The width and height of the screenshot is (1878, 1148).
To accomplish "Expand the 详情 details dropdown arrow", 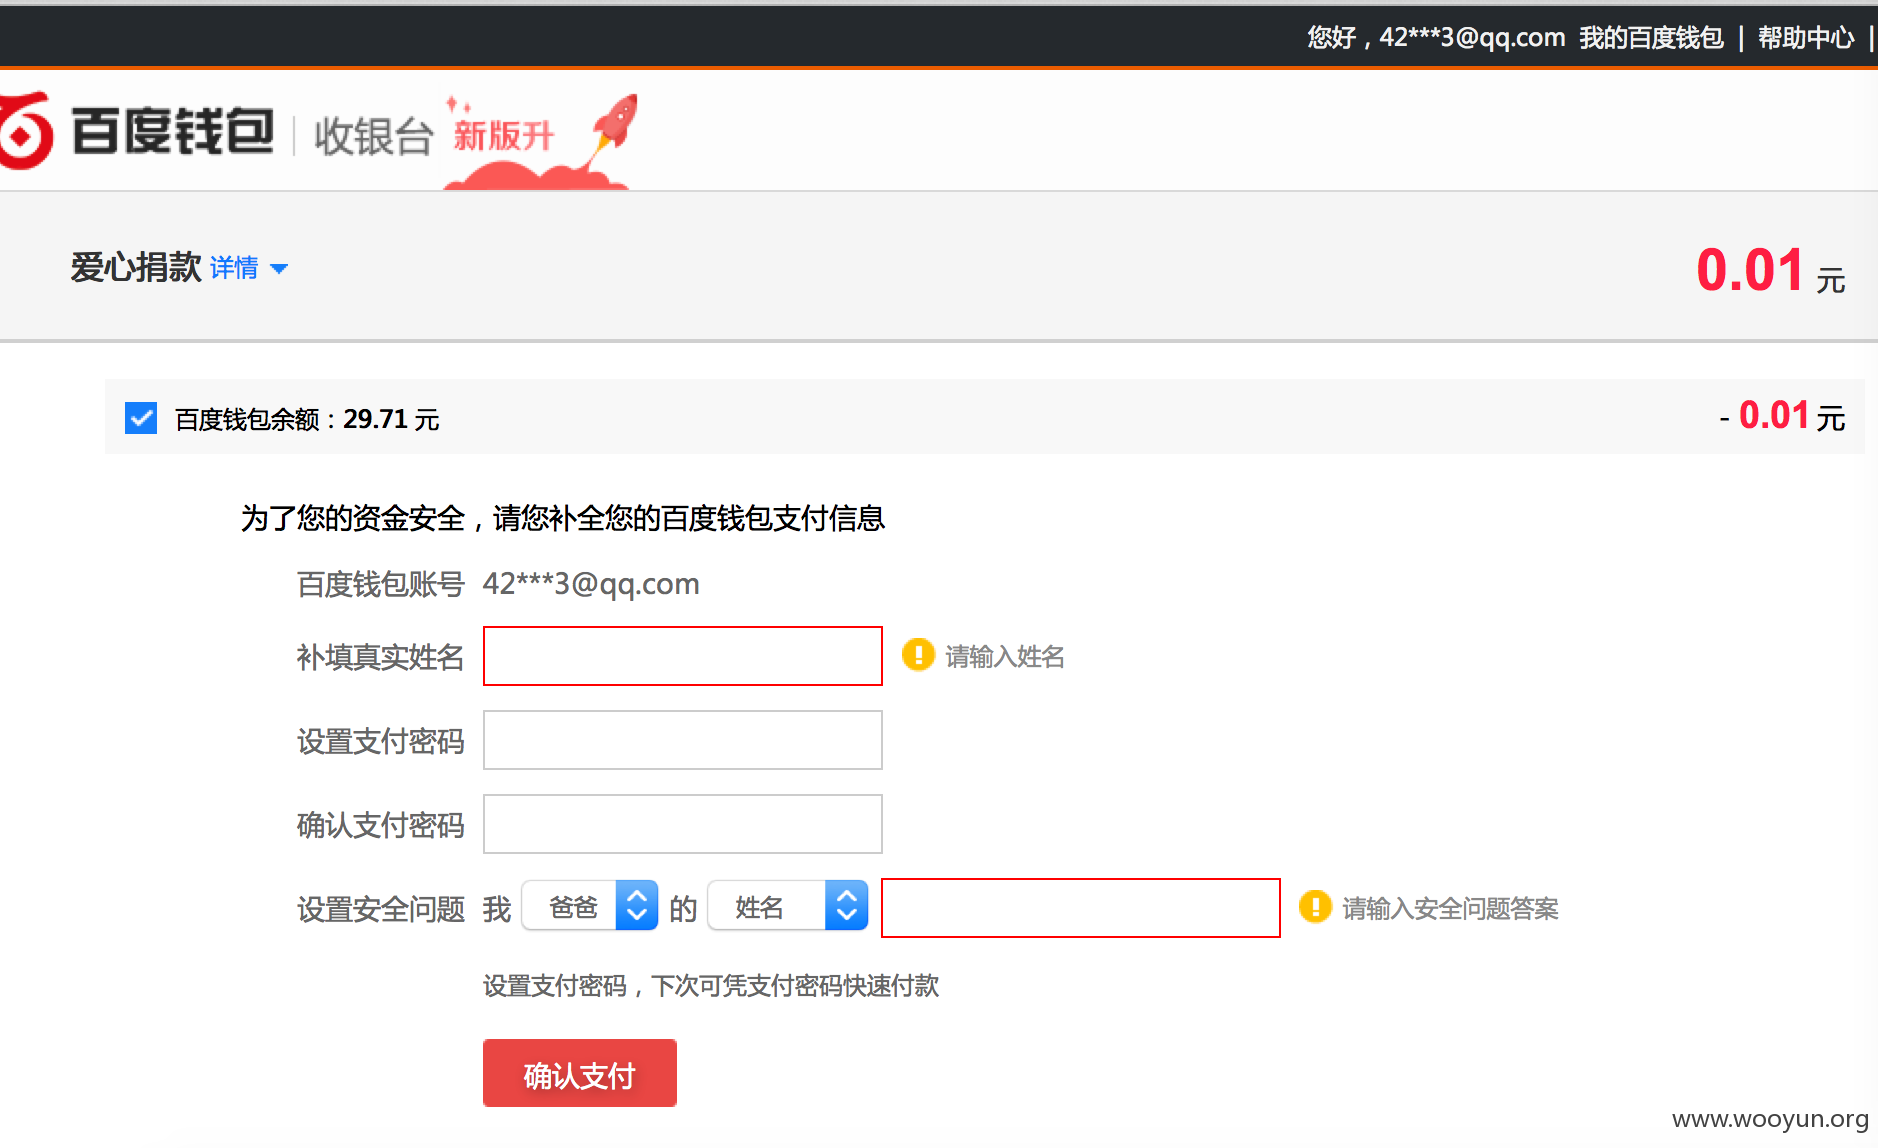I will click(279, 269).
